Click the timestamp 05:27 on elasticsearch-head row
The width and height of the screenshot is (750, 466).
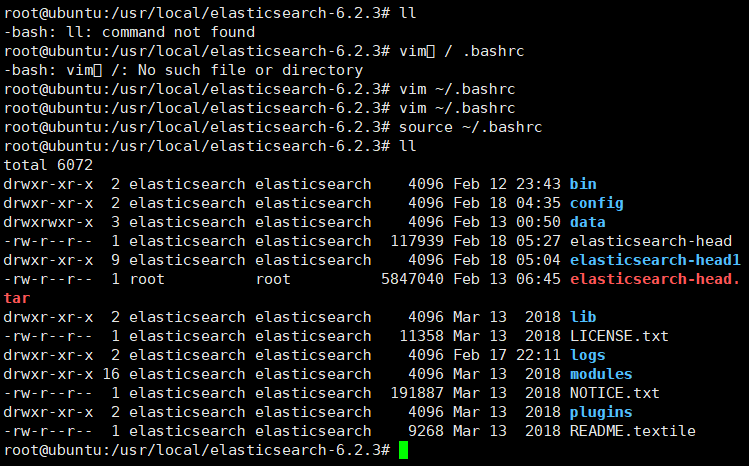(x=538, y=241)
